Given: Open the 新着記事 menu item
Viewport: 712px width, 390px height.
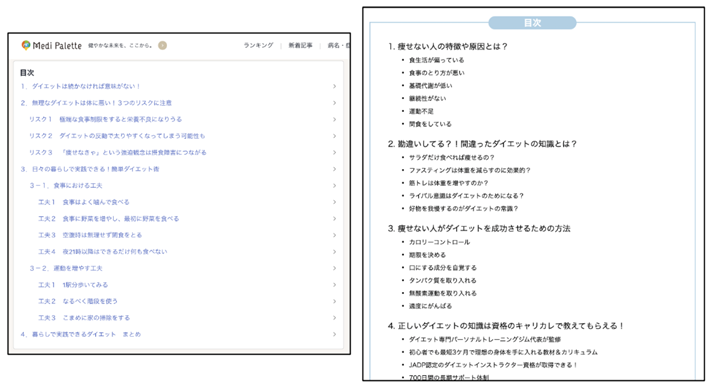Looking at the screenshot, I should tap(301, 45).
